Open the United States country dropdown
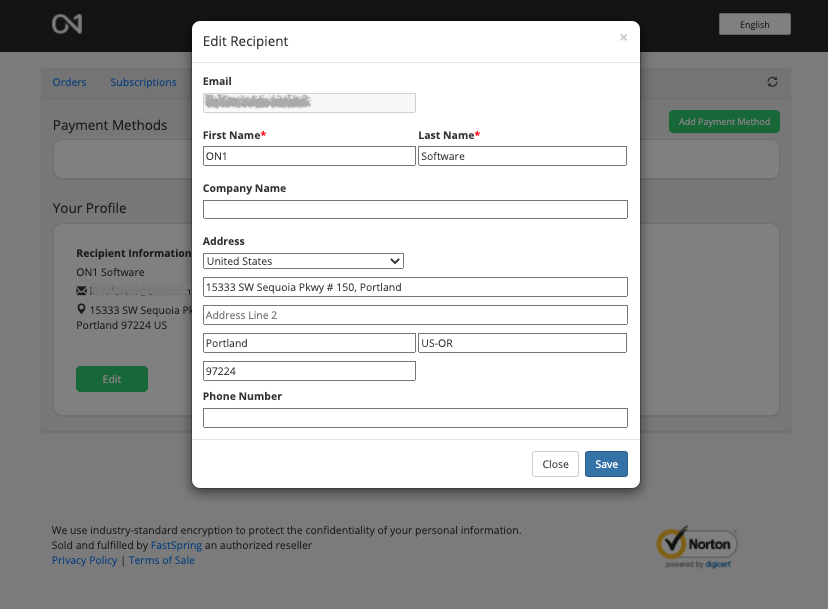The height and width of the screenshot is (609, 828). pyautogui.click(x=303, y=261)
